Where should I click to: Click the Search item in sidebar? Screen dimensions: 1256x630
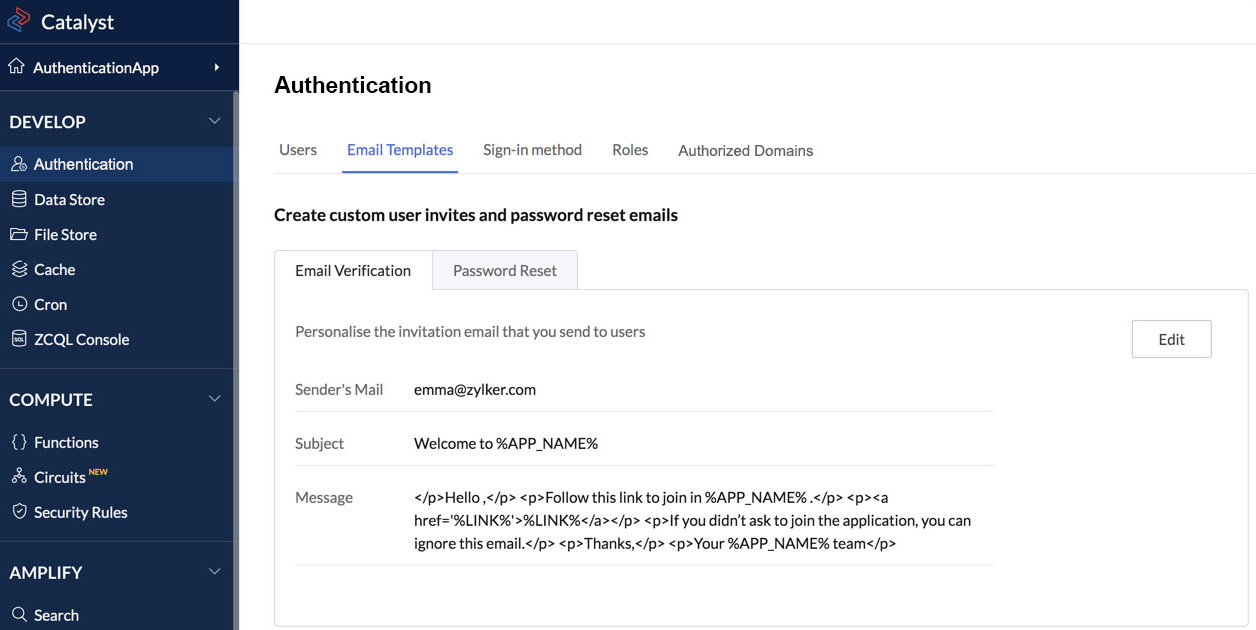tap(57, 615)
